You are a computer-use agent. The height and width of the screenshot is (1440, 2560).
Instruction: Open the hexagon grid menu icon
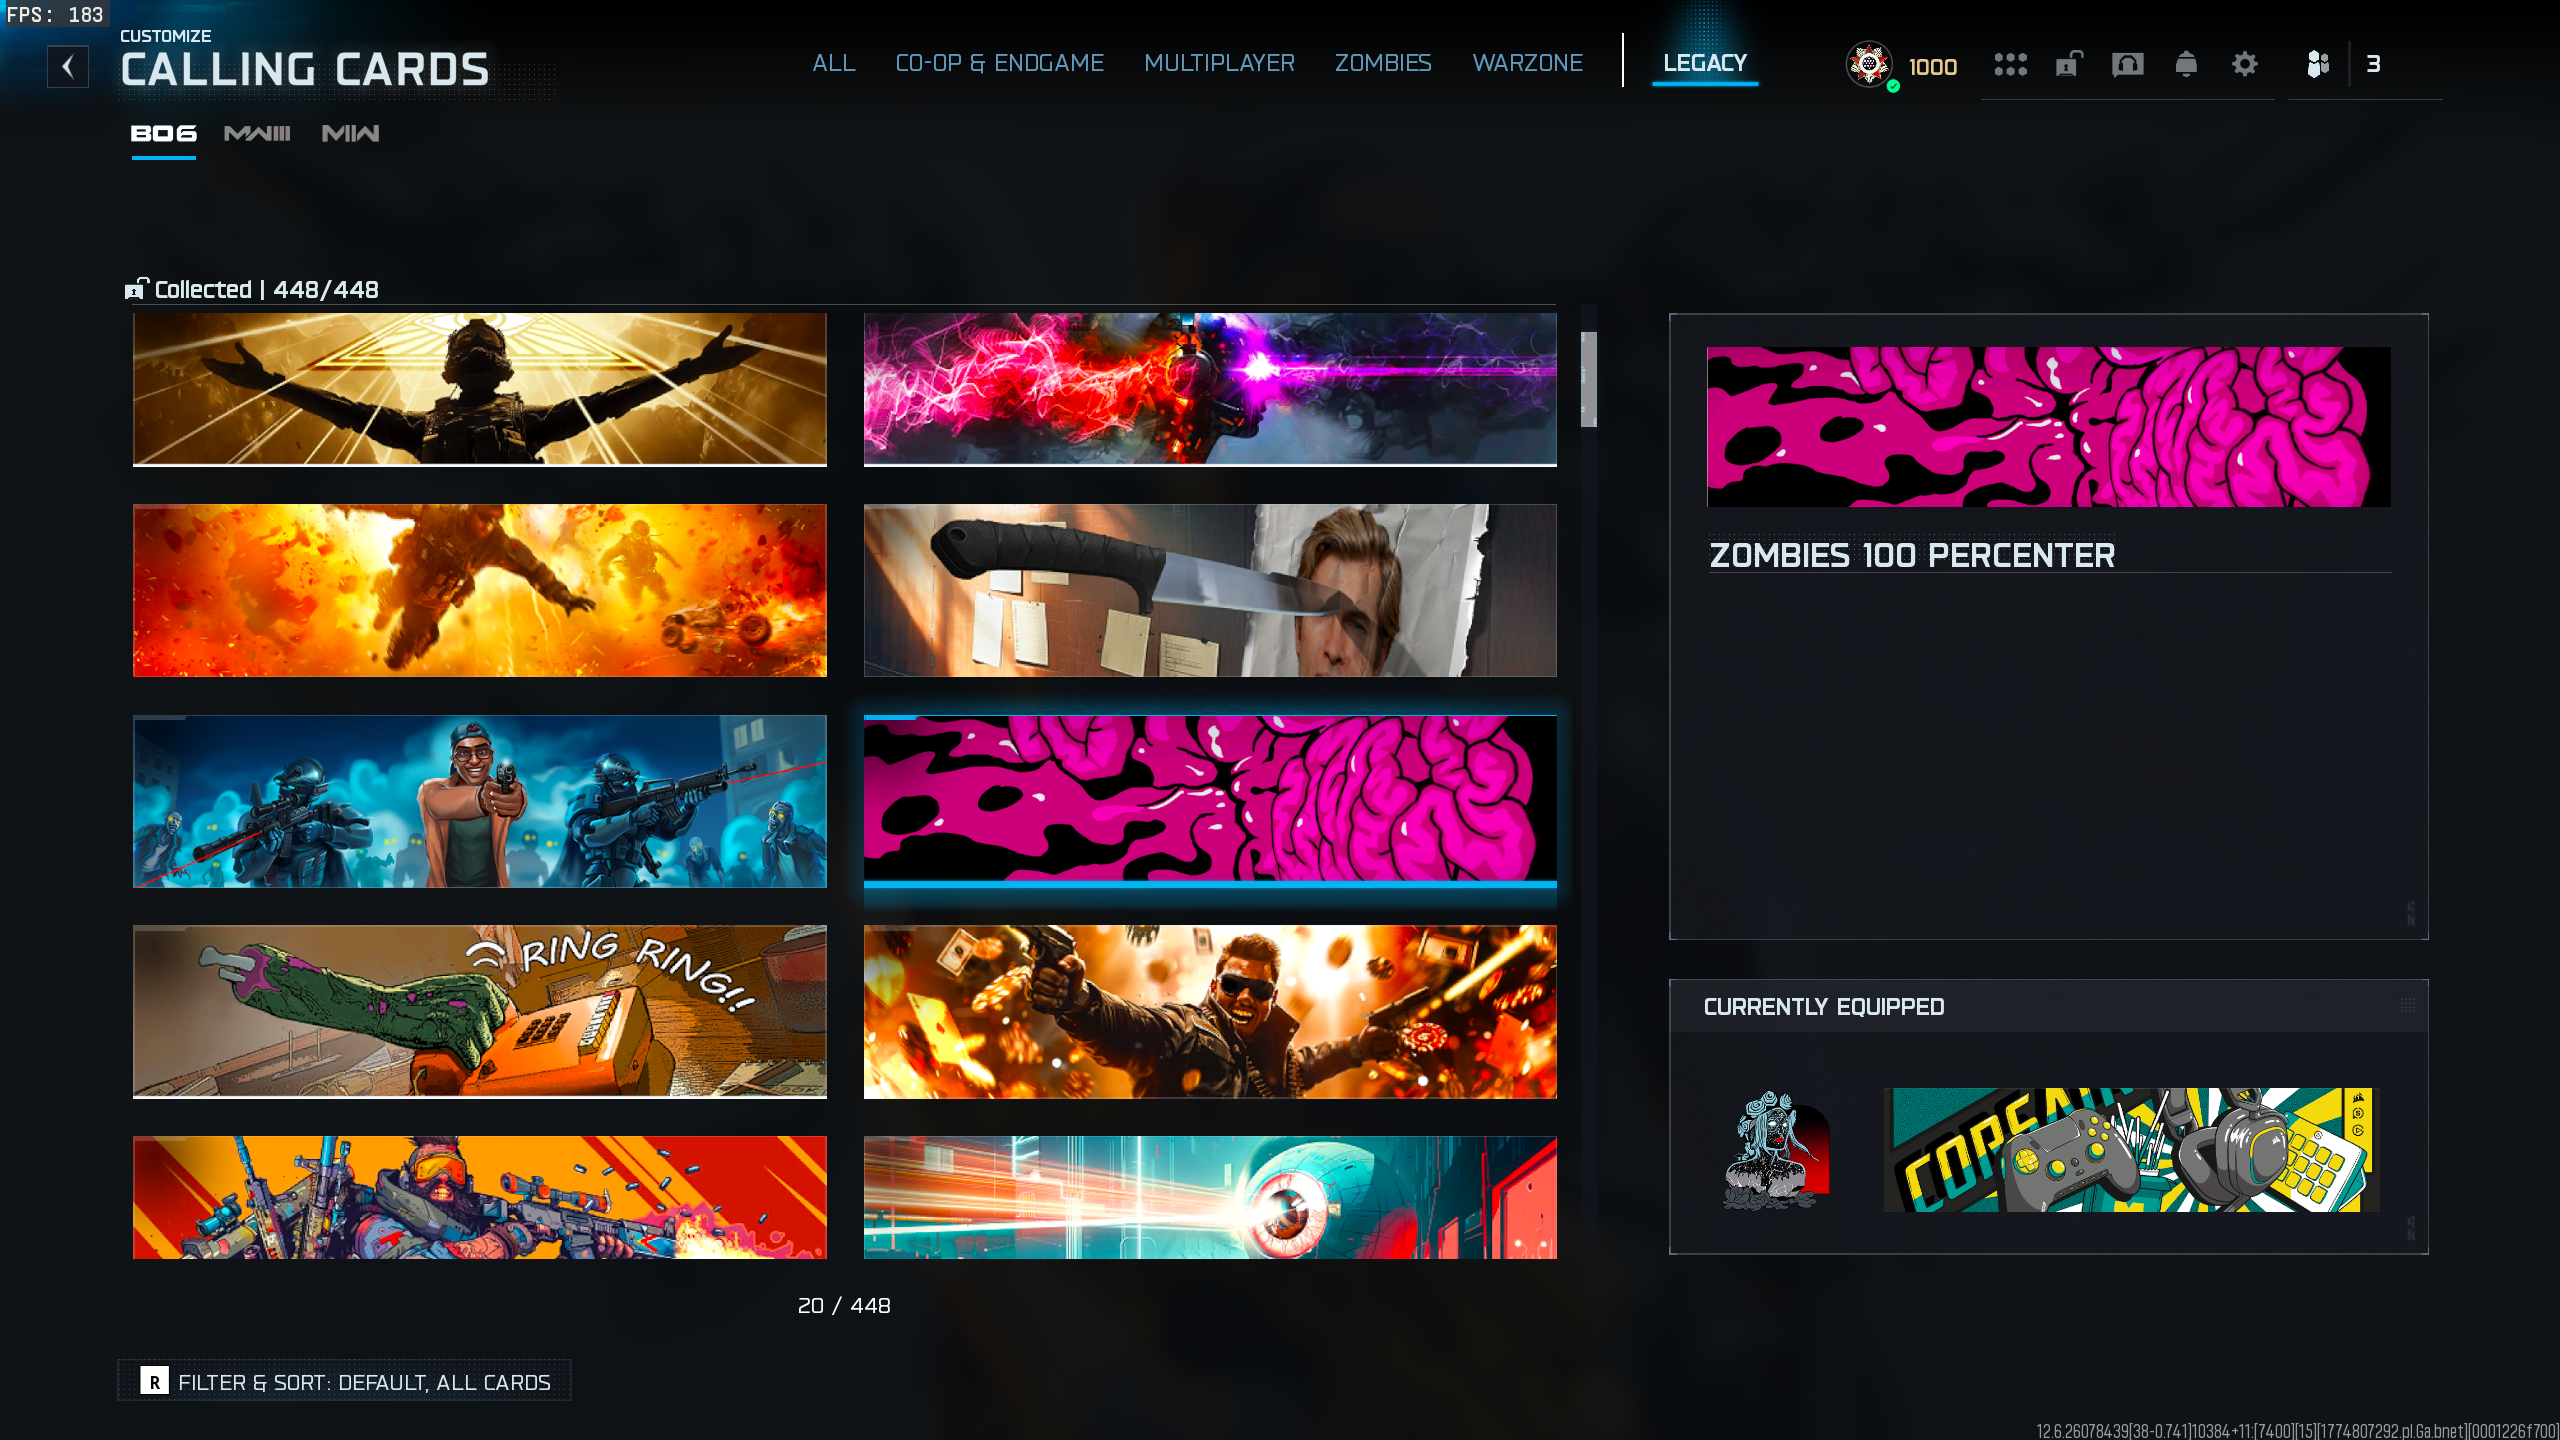point(2010,65)
